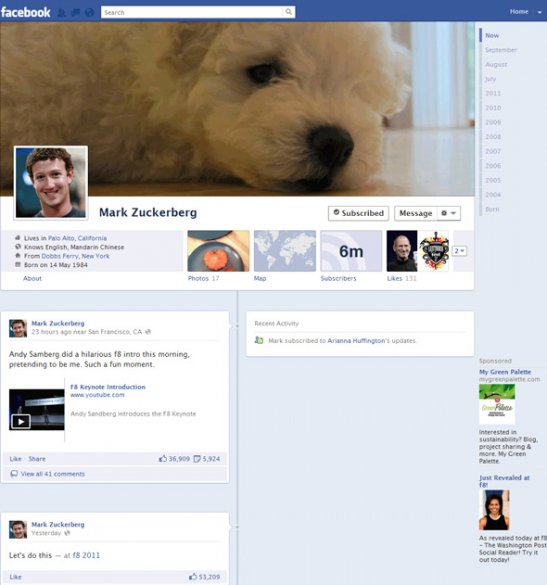Open the About section link
The width and height of the screenshot is (547, 585).
pyautogui.click(x=32, y=278)
